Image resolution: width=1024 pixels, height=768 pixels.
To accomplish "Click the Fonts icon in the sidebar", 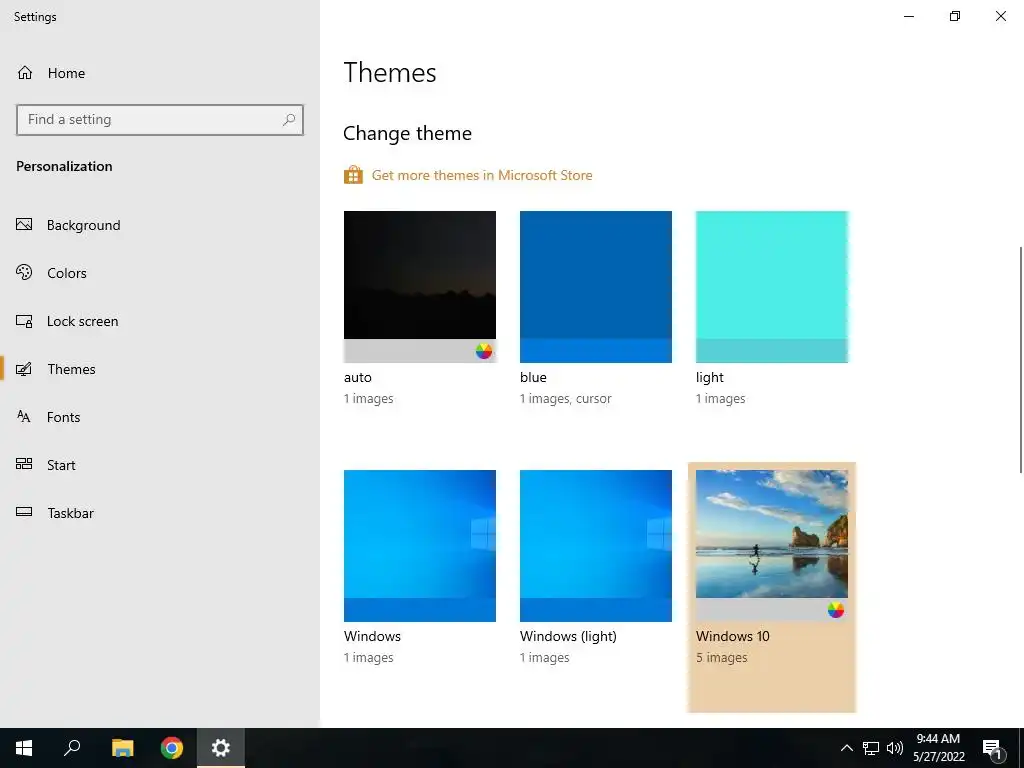I will 24,417.
